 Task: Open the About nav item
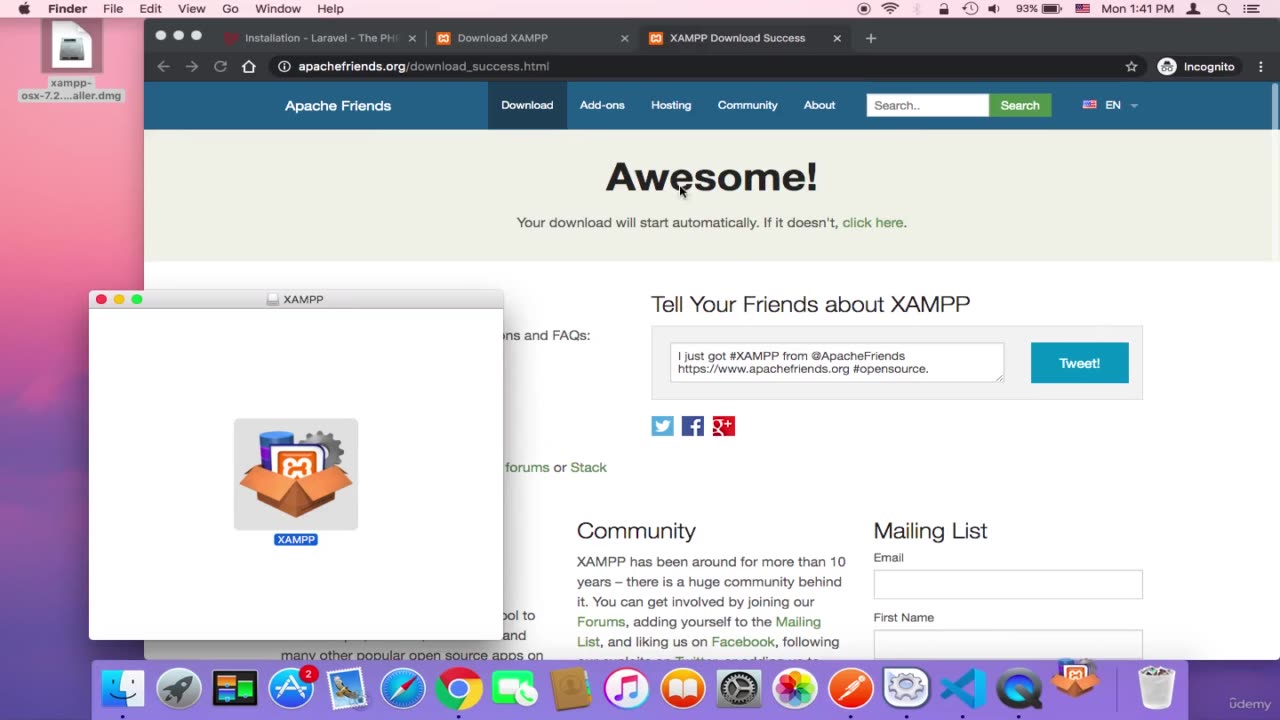[x=819, y=105]
